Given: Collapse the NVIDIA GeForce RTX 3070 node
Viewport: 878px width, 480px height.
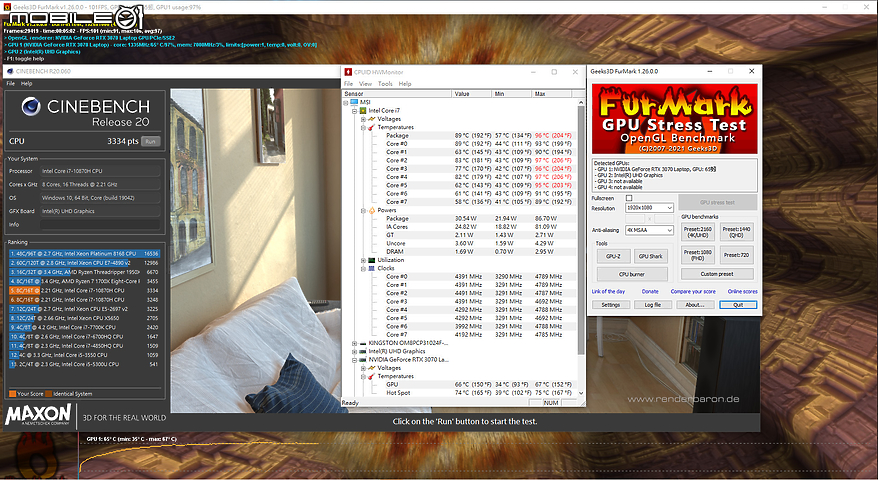Looking at the screenshot, I should (354, 360).
